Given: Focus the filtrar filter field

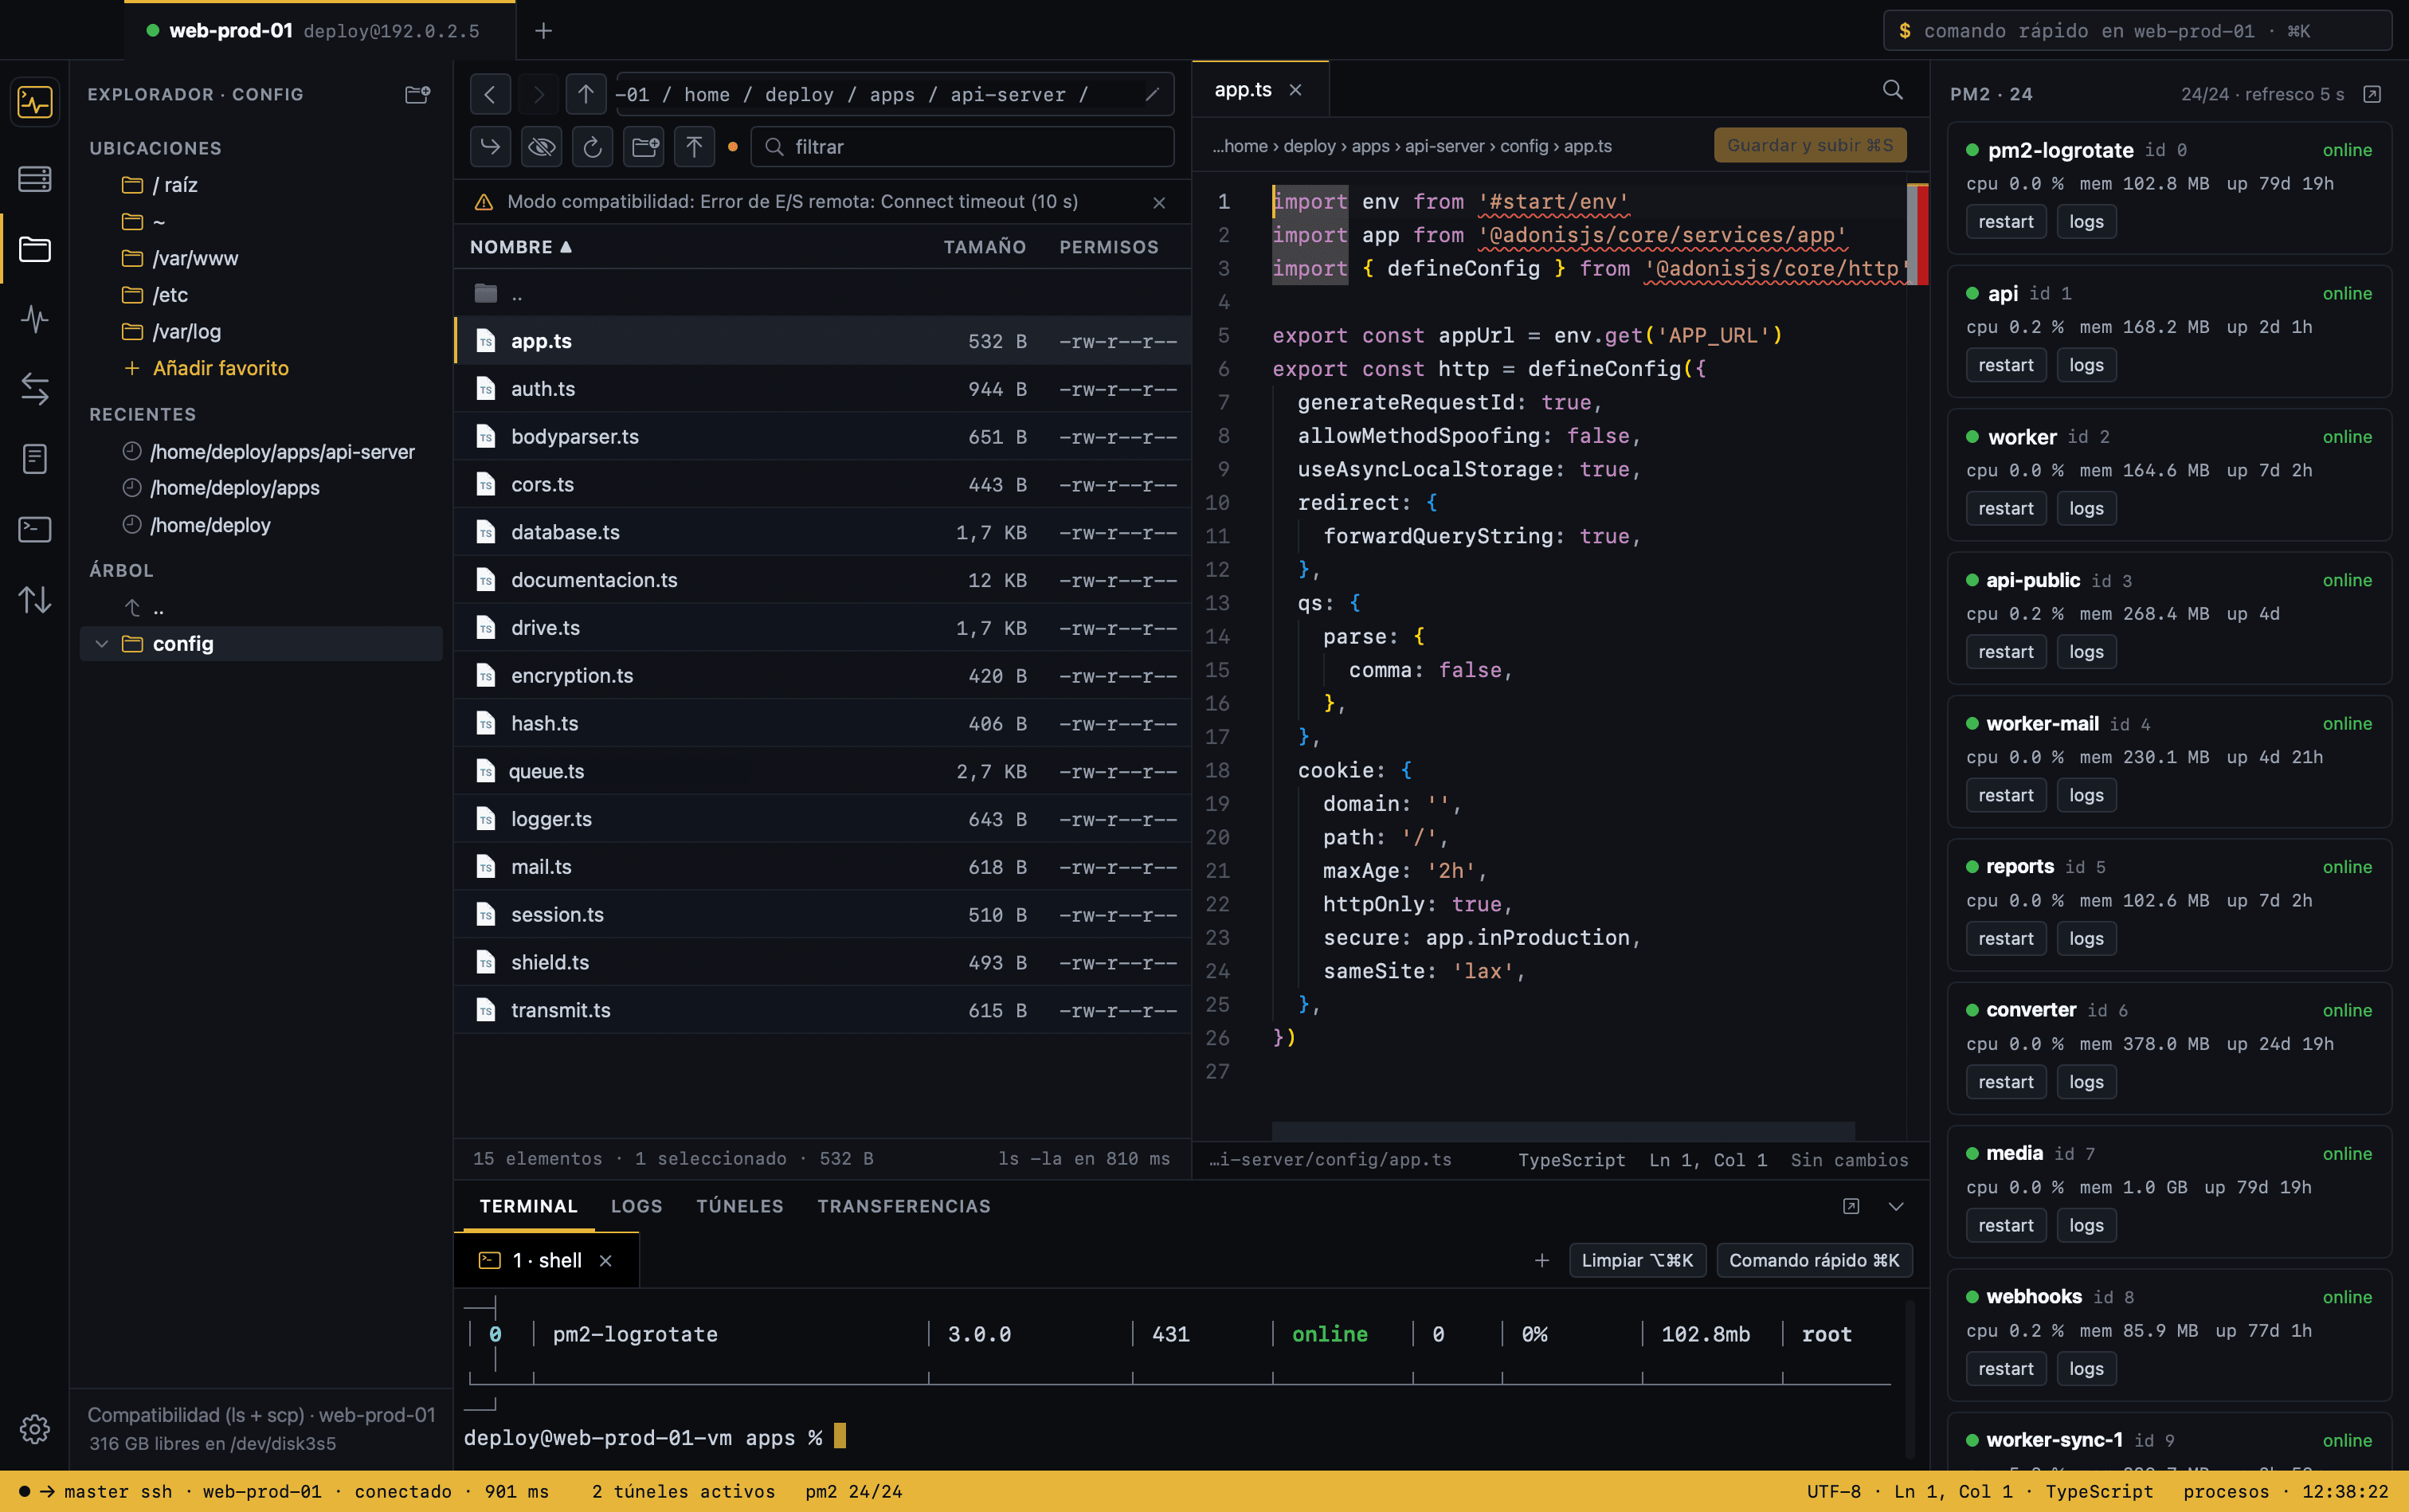Looking at the screenshot, I should 962,147.
